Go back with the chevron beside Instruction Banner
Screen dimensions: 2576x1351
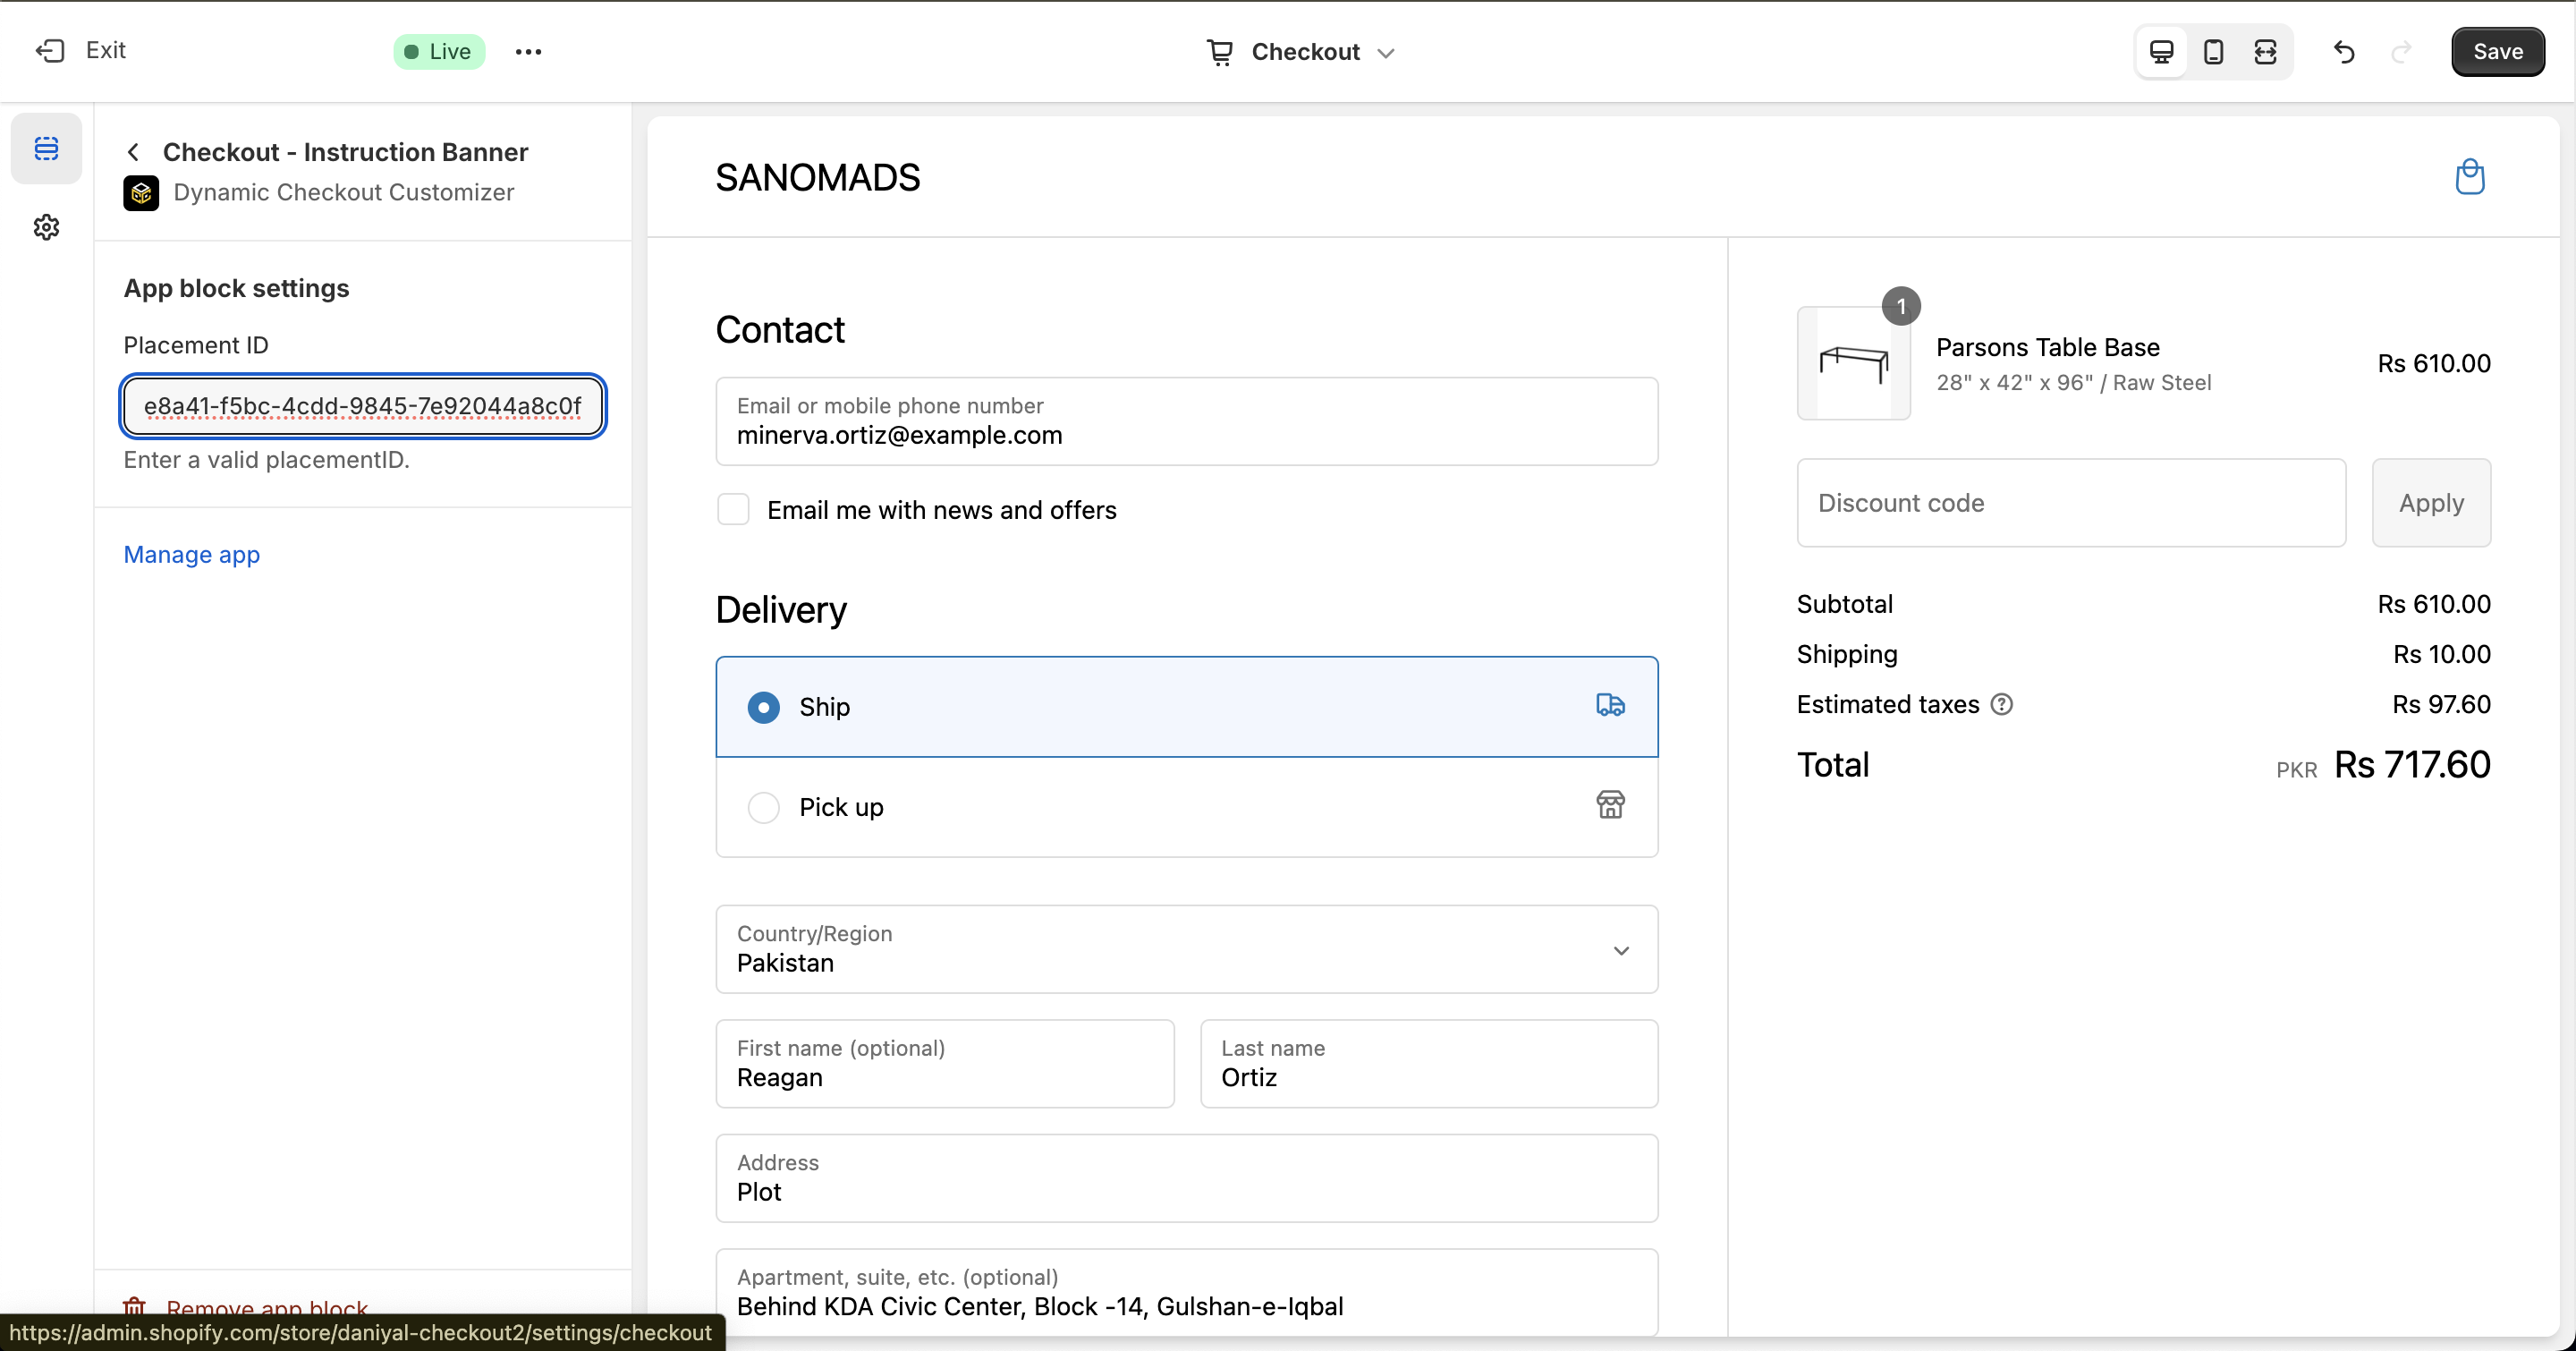tap(133, 152)
